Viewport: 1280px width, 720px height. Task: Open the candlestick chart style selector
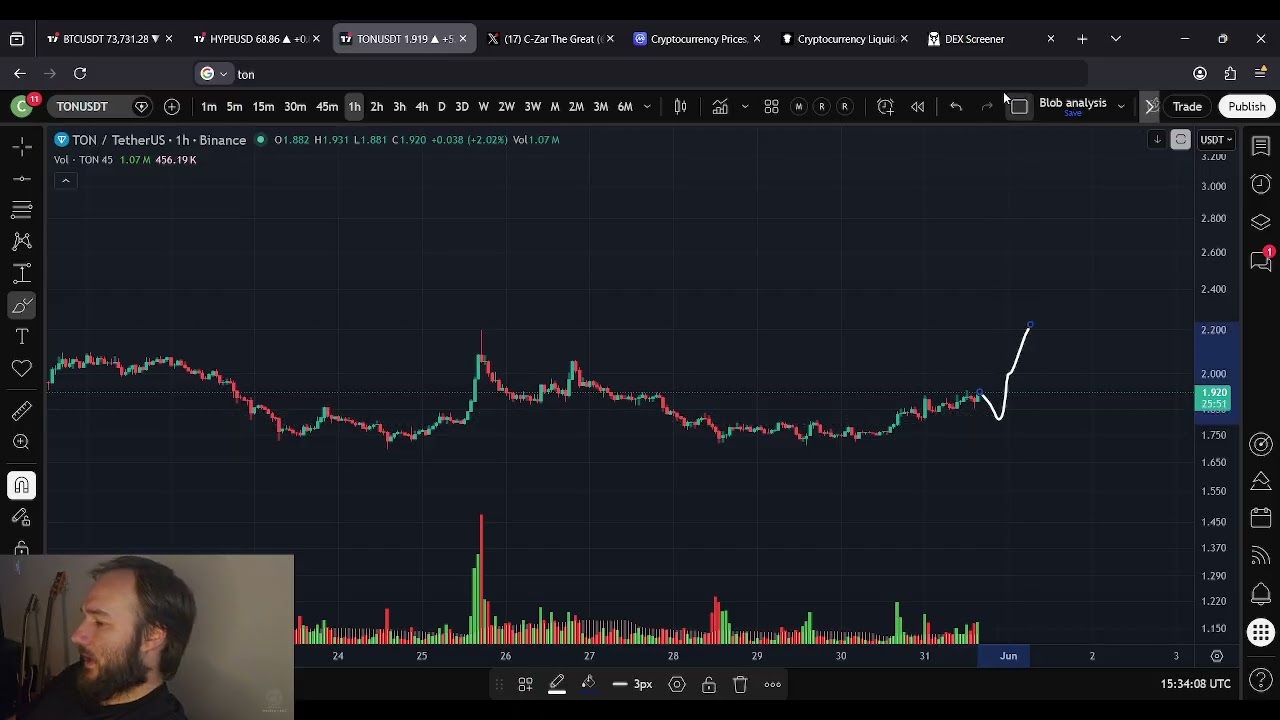[x=680, y=106]
